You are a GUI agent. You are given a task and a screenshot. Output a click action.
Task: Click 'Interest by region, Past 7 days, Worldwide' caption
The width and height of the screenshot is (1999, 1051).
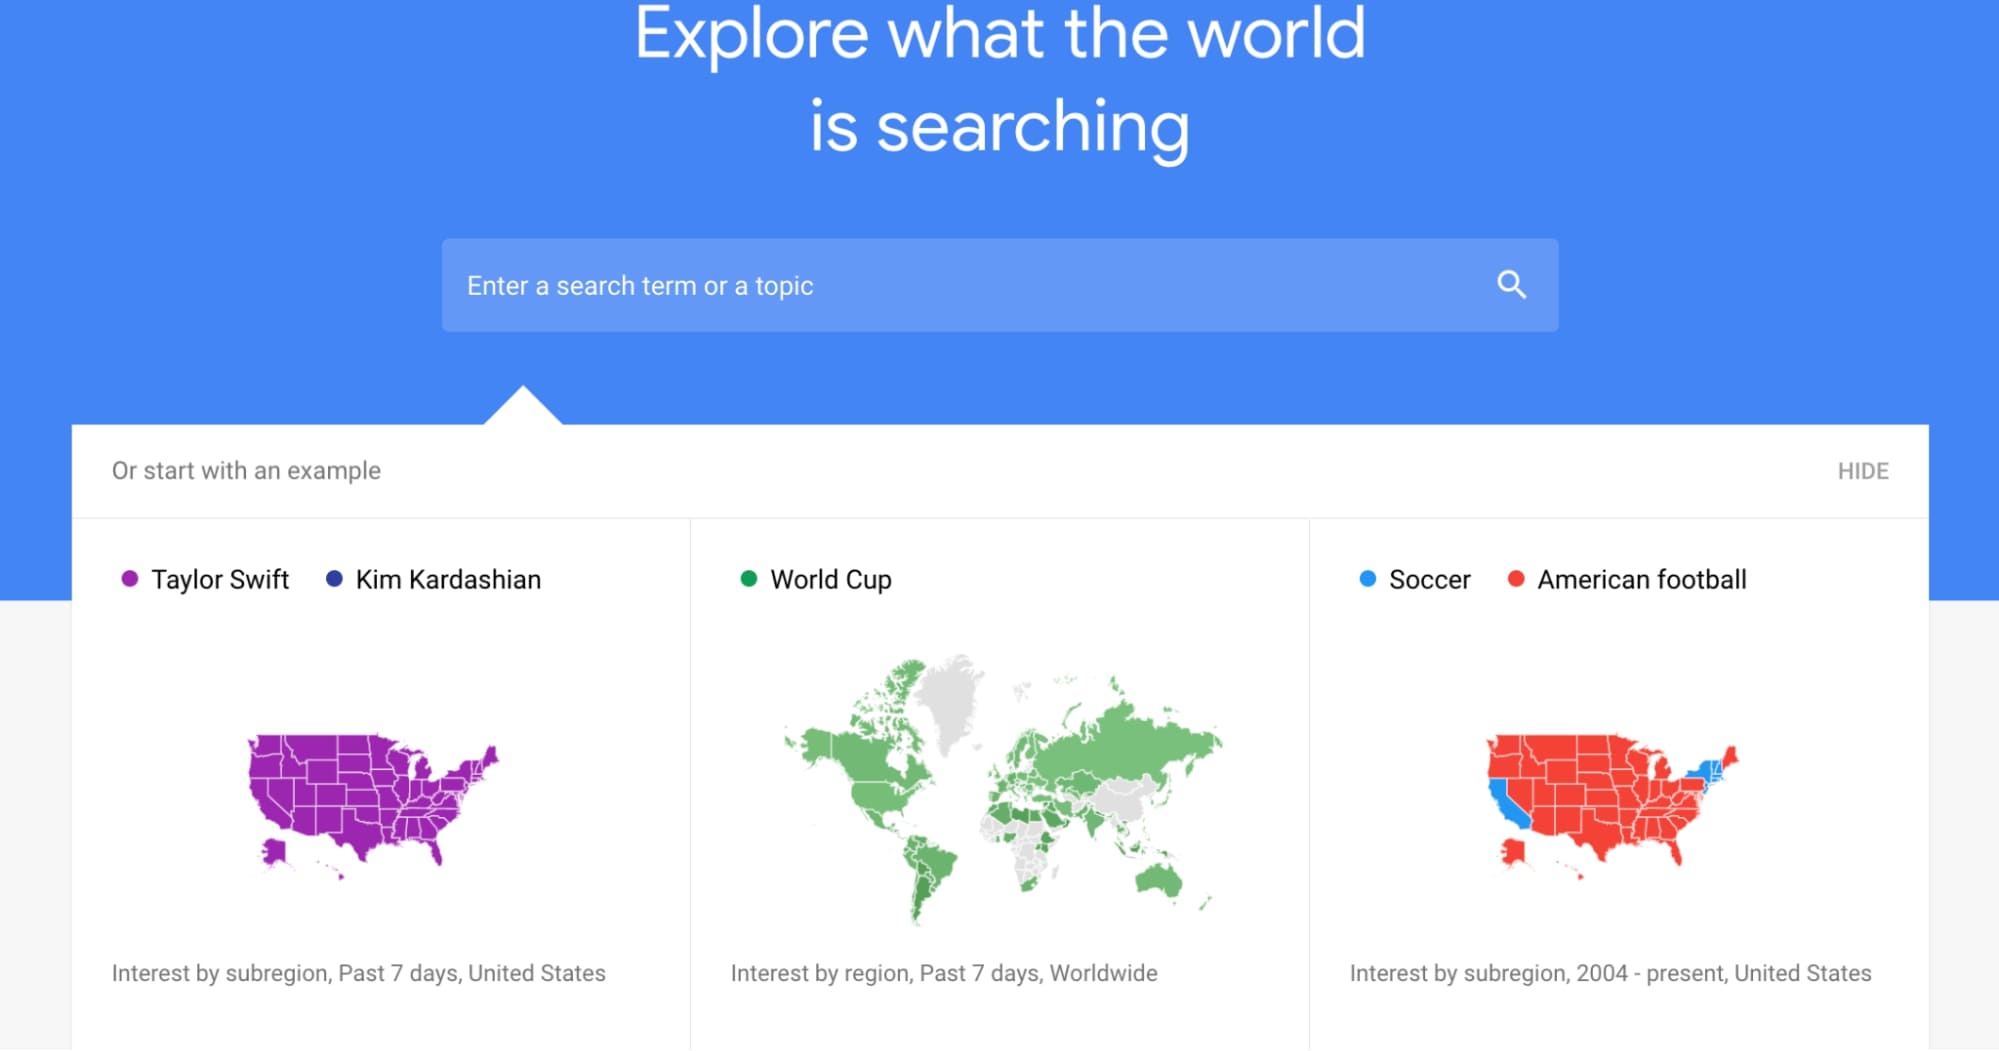point(944,973)
